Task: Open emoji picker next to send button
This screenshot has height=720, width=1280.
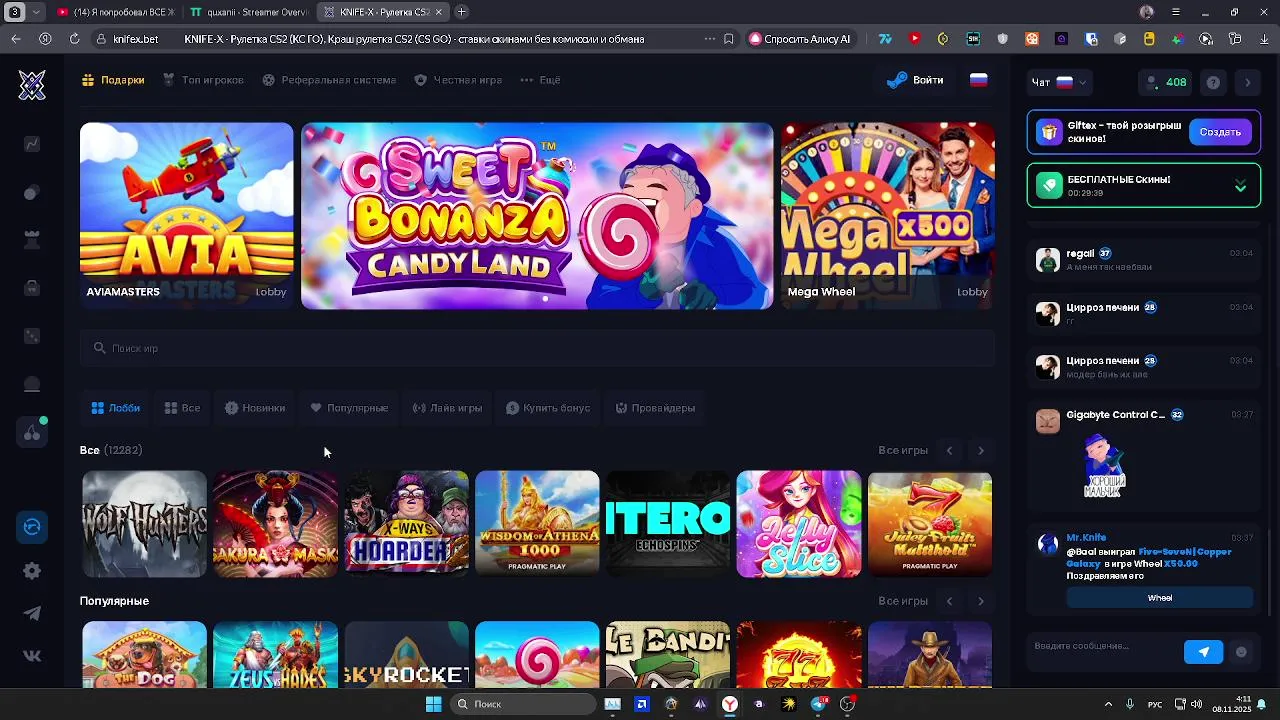Action: click(x=1241, y=652)
